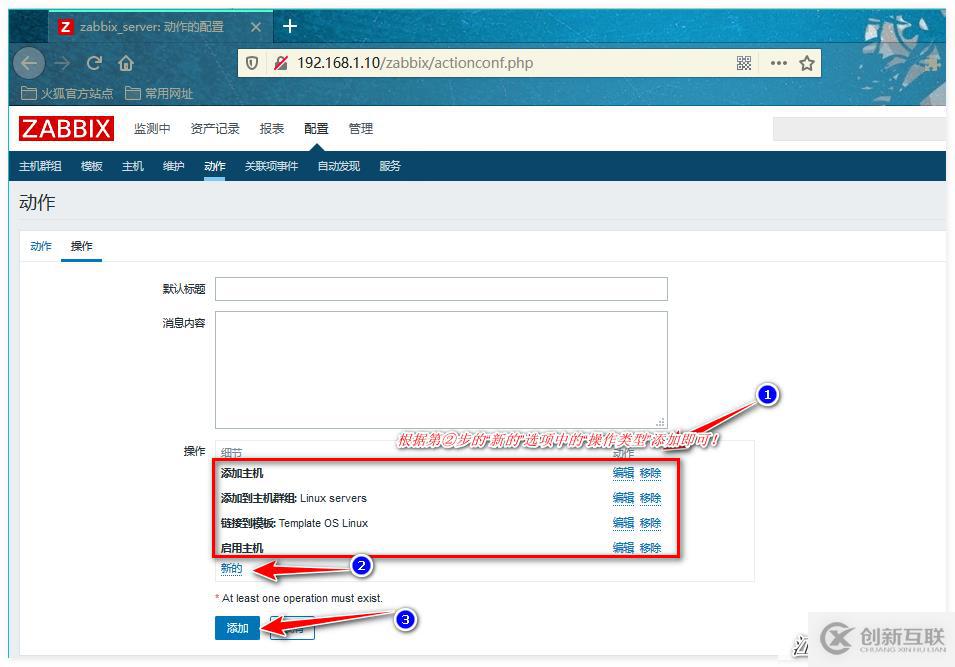Click the browser forward arrow
955x667 pixels.
pos(62,63)
